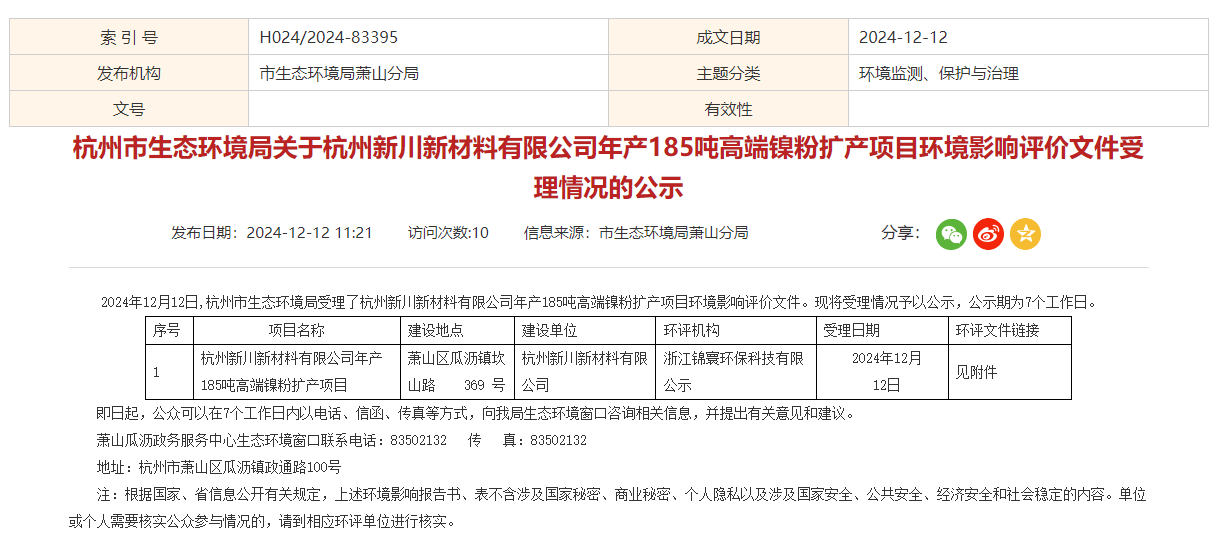Viewport: 1219px width, 533px height.
Task: Share the notice via Weibo icon
Action: [x=988, y=234]
